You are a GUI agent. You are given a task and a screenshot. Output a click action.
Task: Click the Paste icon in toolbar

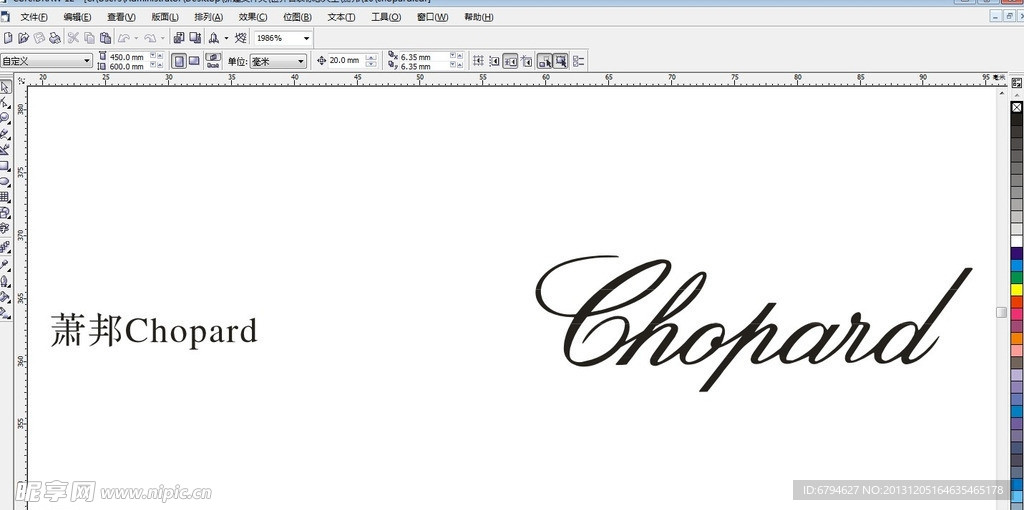pos(105,38)
